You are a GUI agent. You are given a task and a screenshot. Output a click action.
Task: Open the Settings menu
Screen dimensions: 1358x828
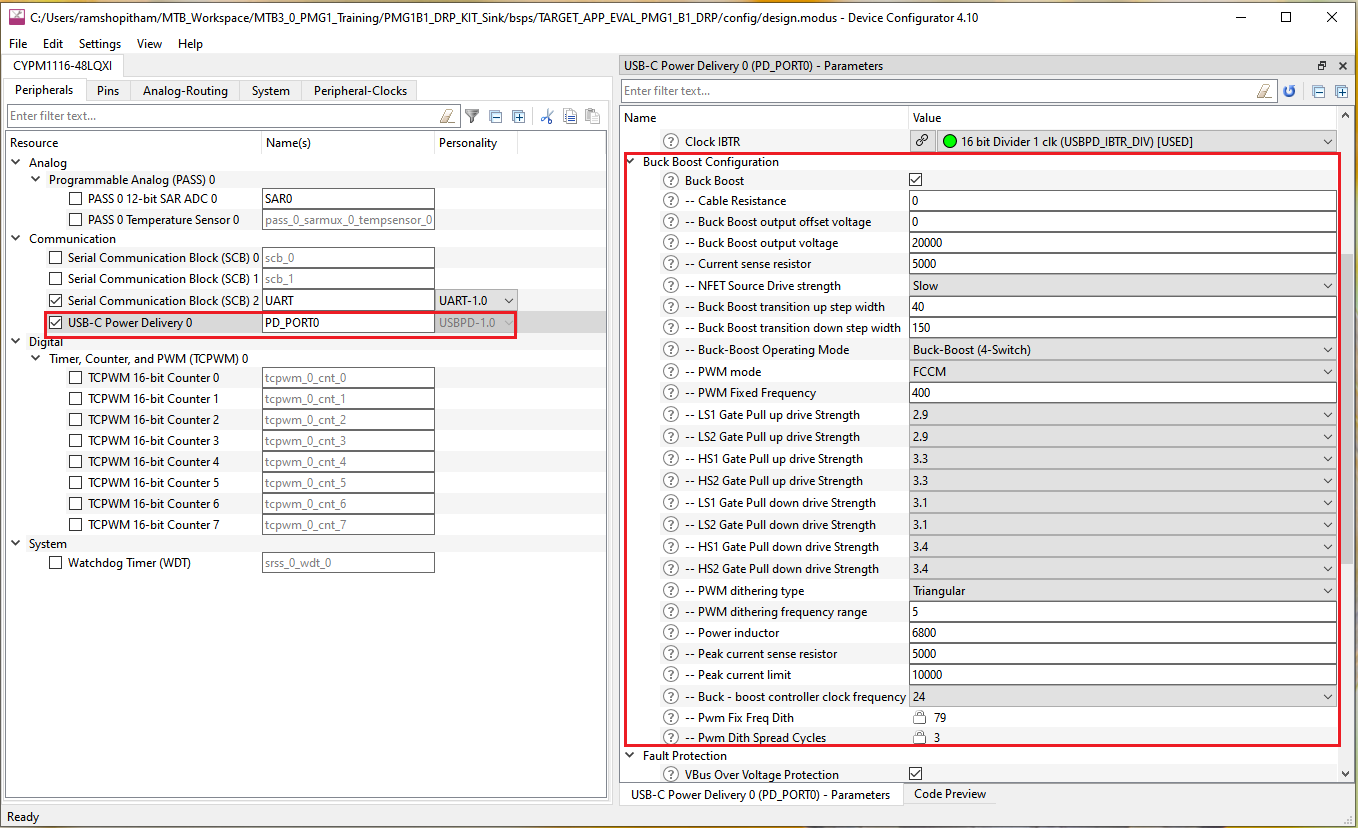tap(100, 44)
